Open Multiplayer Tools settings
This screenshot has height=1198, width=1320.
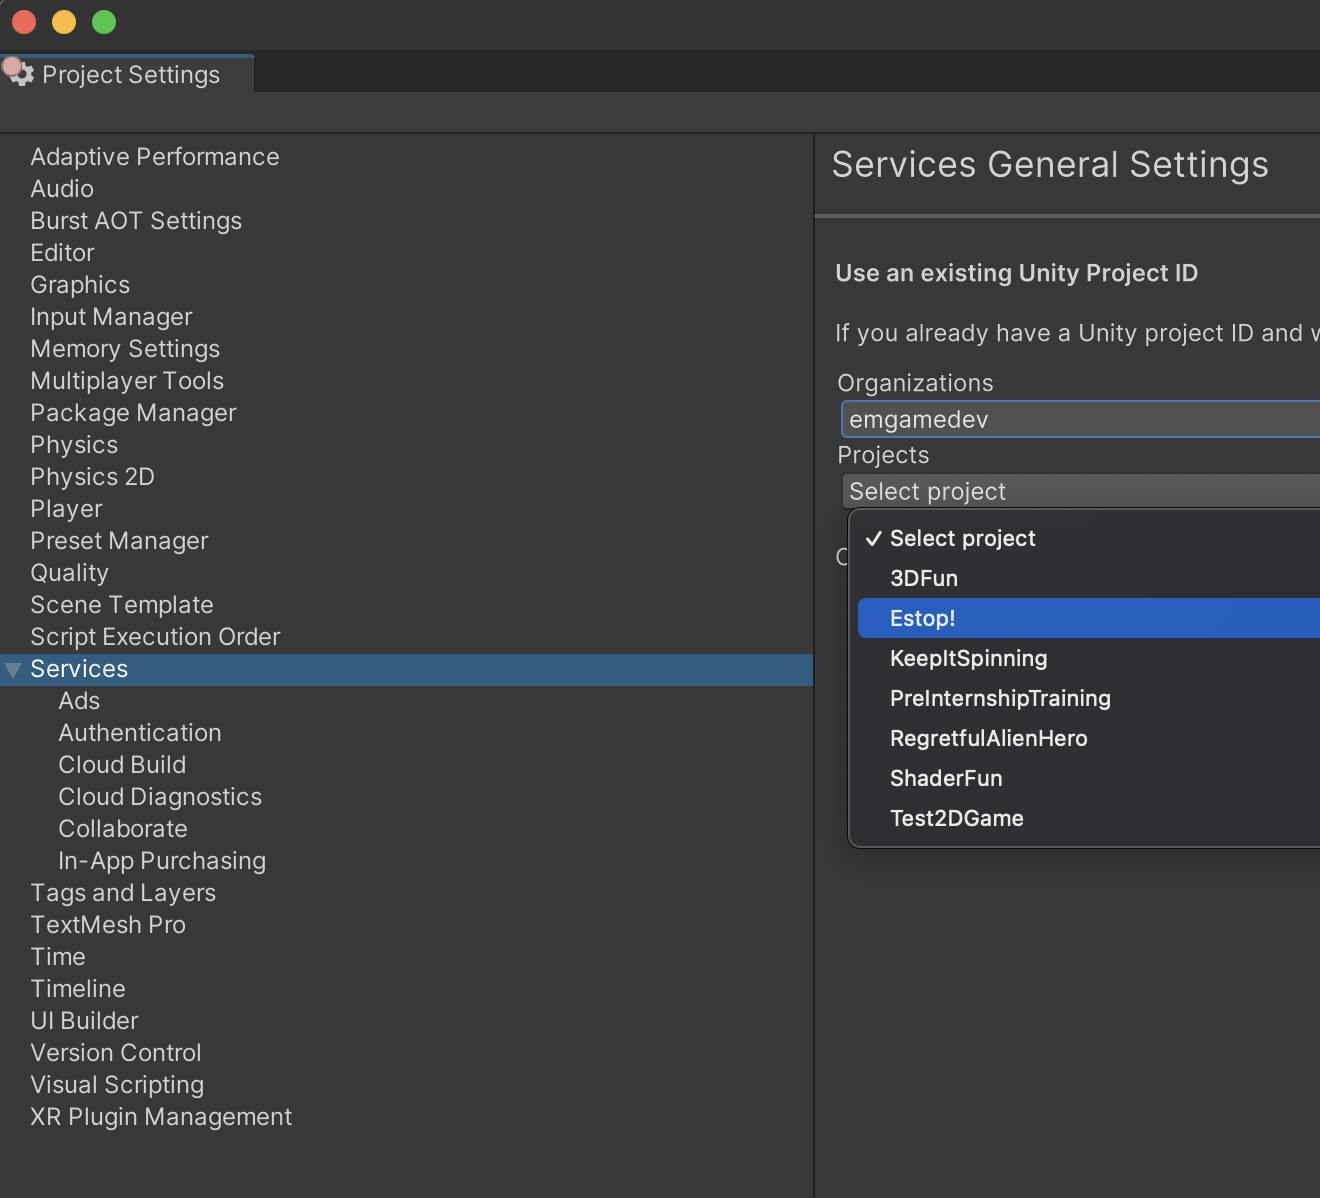tap(127, 381)
